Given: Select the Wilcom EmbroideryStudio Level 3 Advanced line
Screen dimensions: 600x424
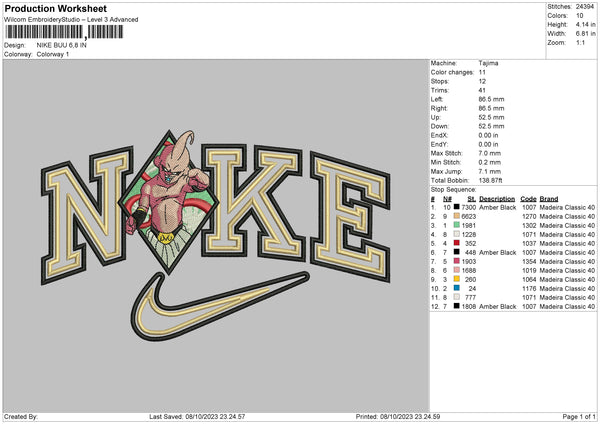Looking at the screenshot, I should [x=71, y=20].
